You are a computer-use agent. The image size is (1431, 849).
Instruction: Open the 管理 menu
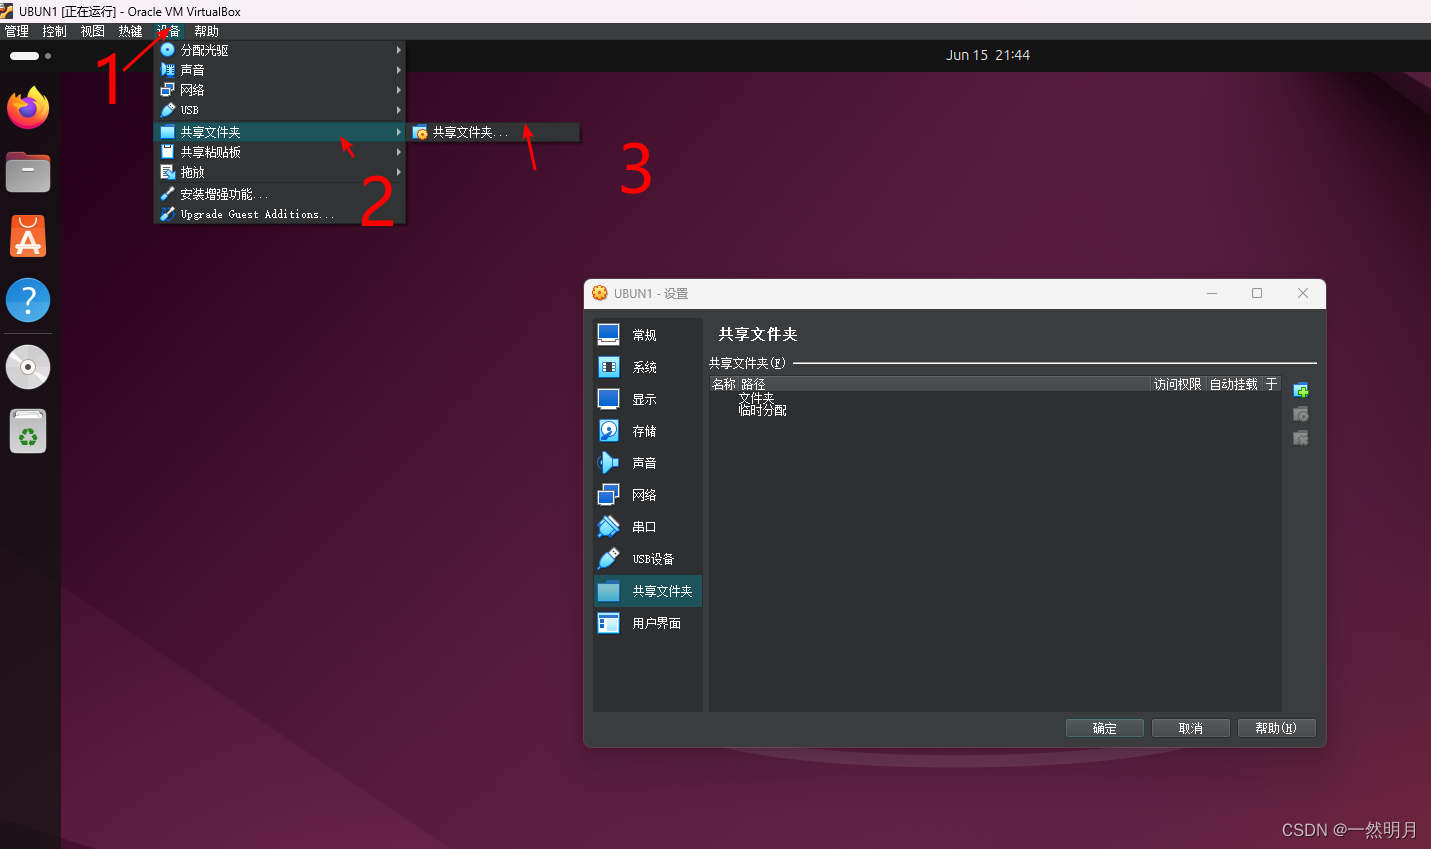tap(17, 31)
